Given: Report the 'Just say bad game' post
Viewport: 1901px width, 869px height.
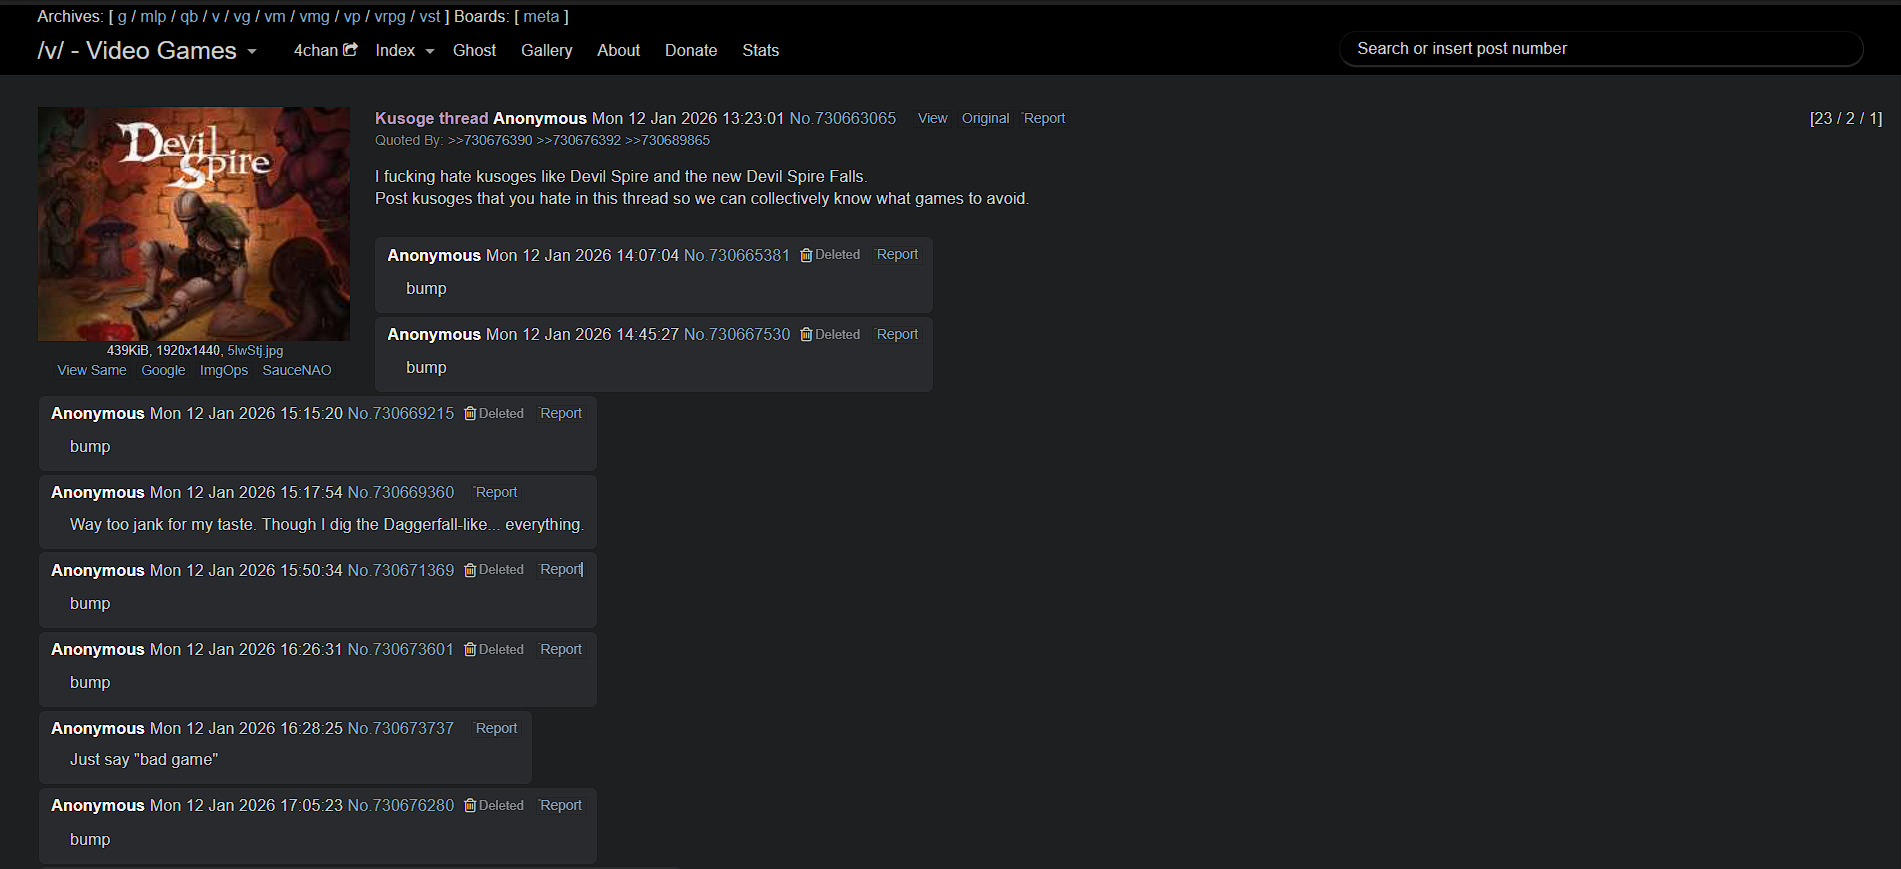Looking at the screenshot, I should [x=496, y=729].
